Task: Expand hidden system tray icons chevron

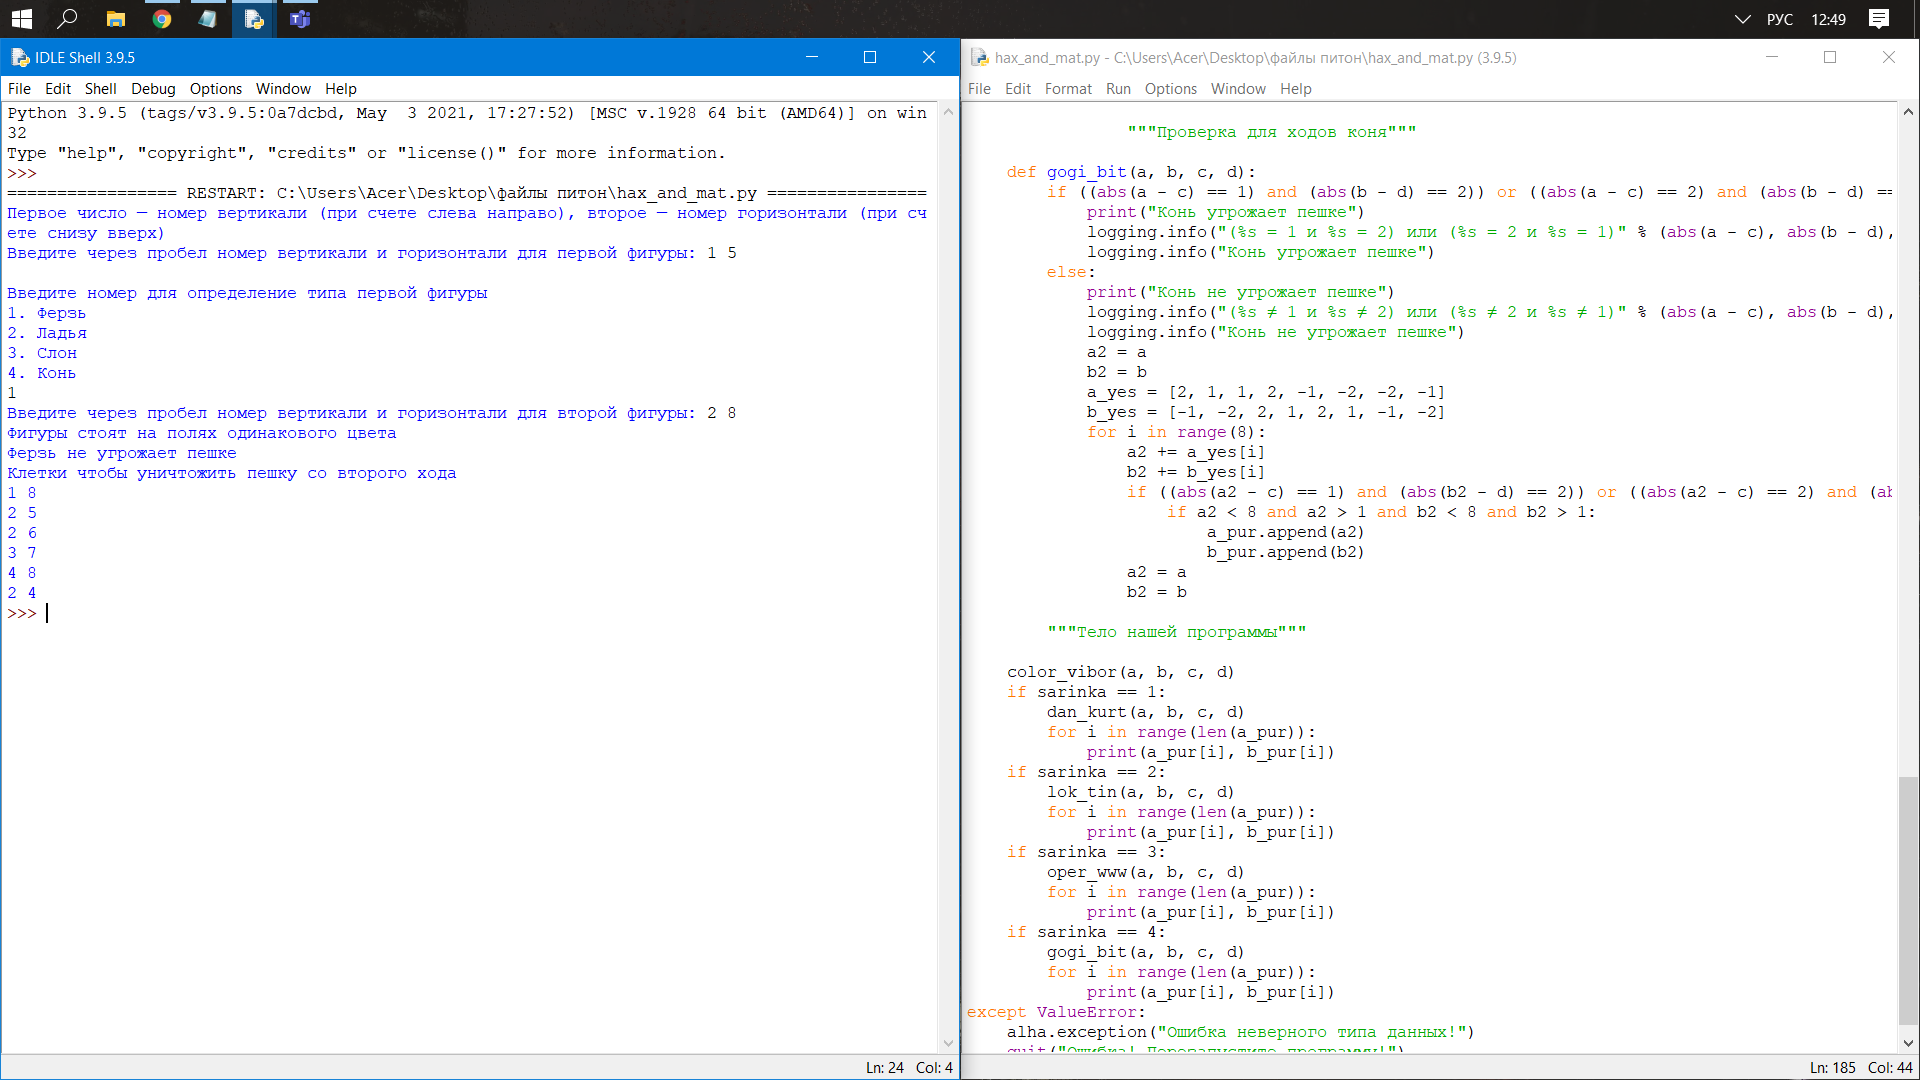Action: coord(1742,19)
